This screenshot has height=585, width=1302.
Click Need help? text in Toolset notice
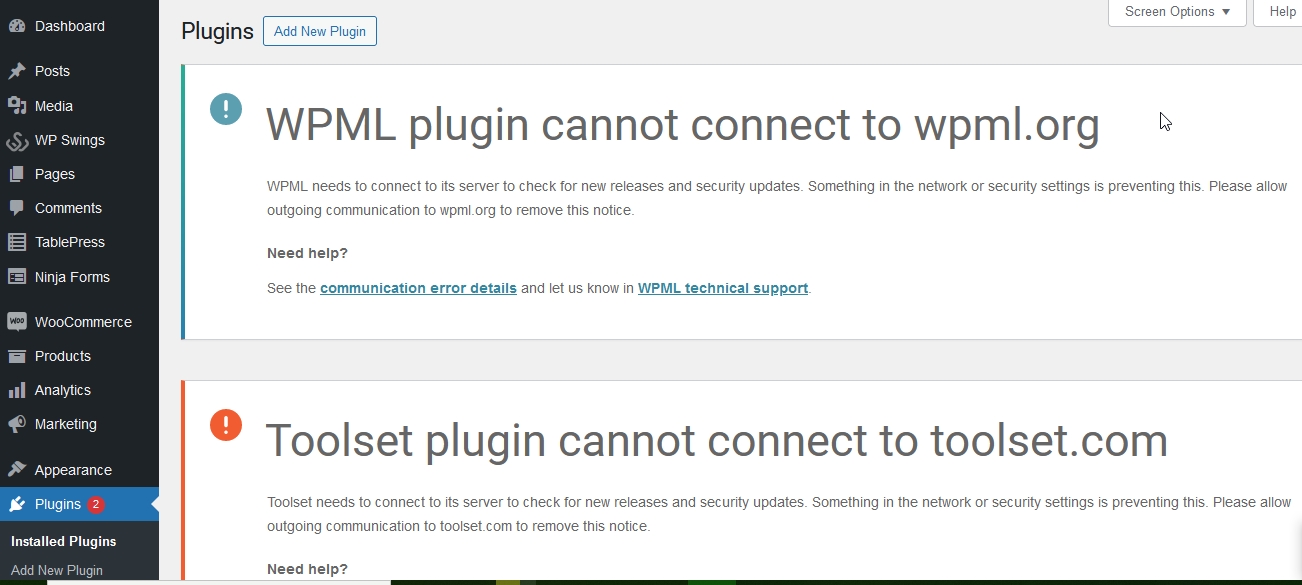point(307,569)
